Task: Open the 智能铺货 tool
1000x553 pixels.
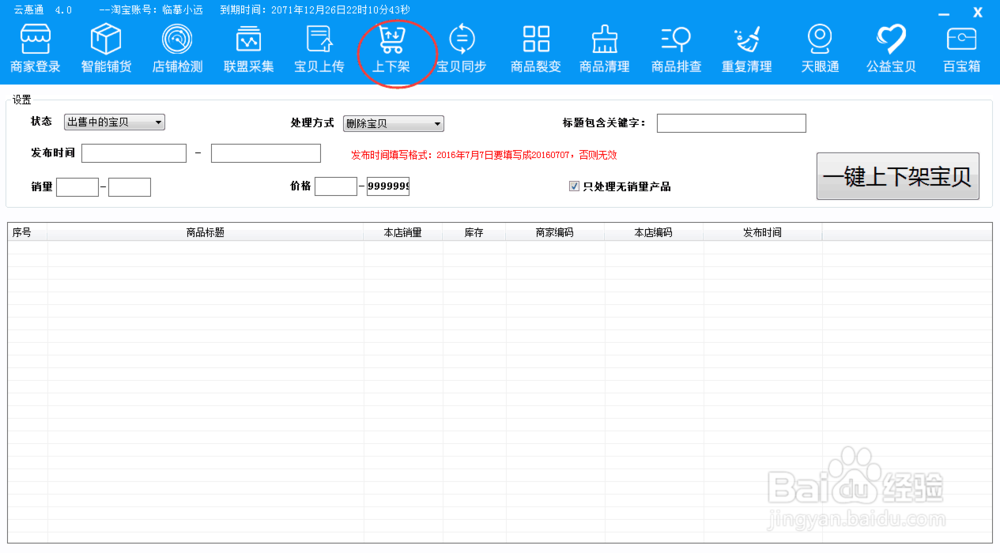Action: click(x=106, y=48)
